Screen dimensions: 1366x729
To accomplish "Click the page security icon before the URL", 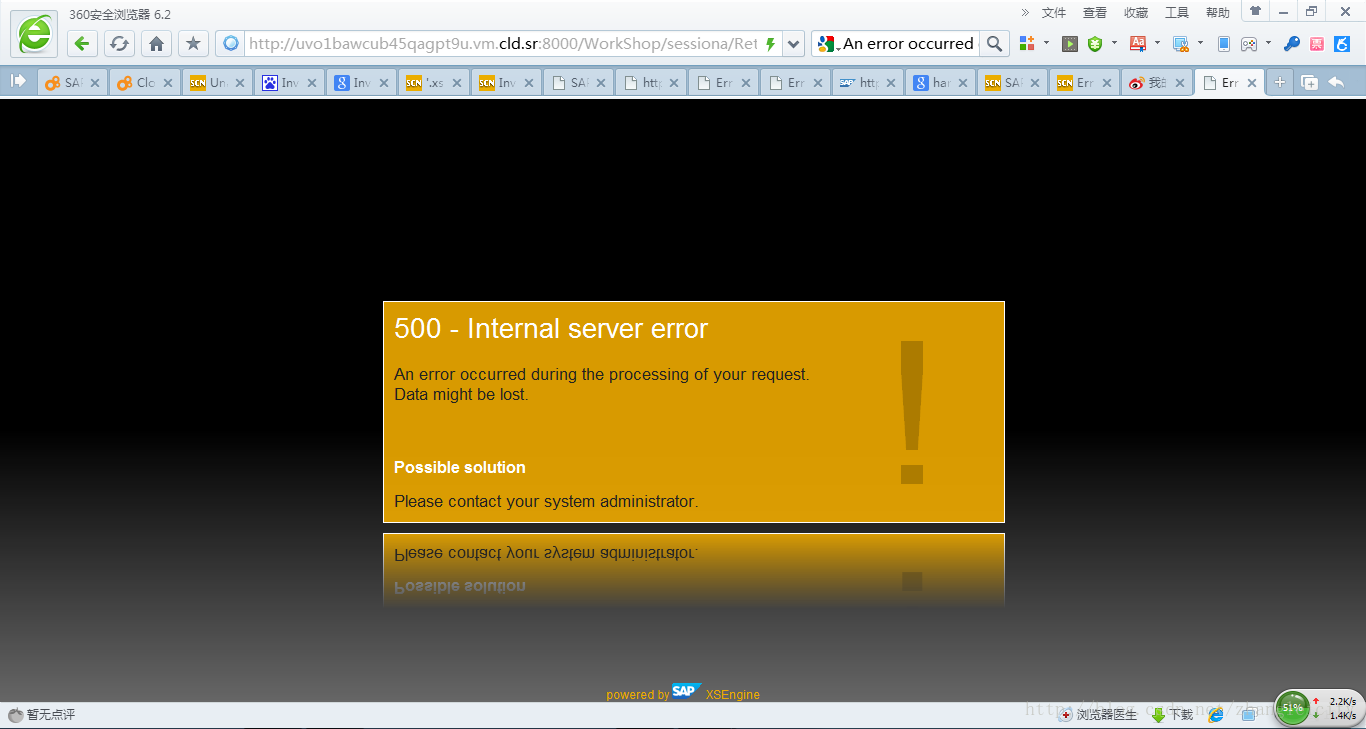I will coord(231,44).
